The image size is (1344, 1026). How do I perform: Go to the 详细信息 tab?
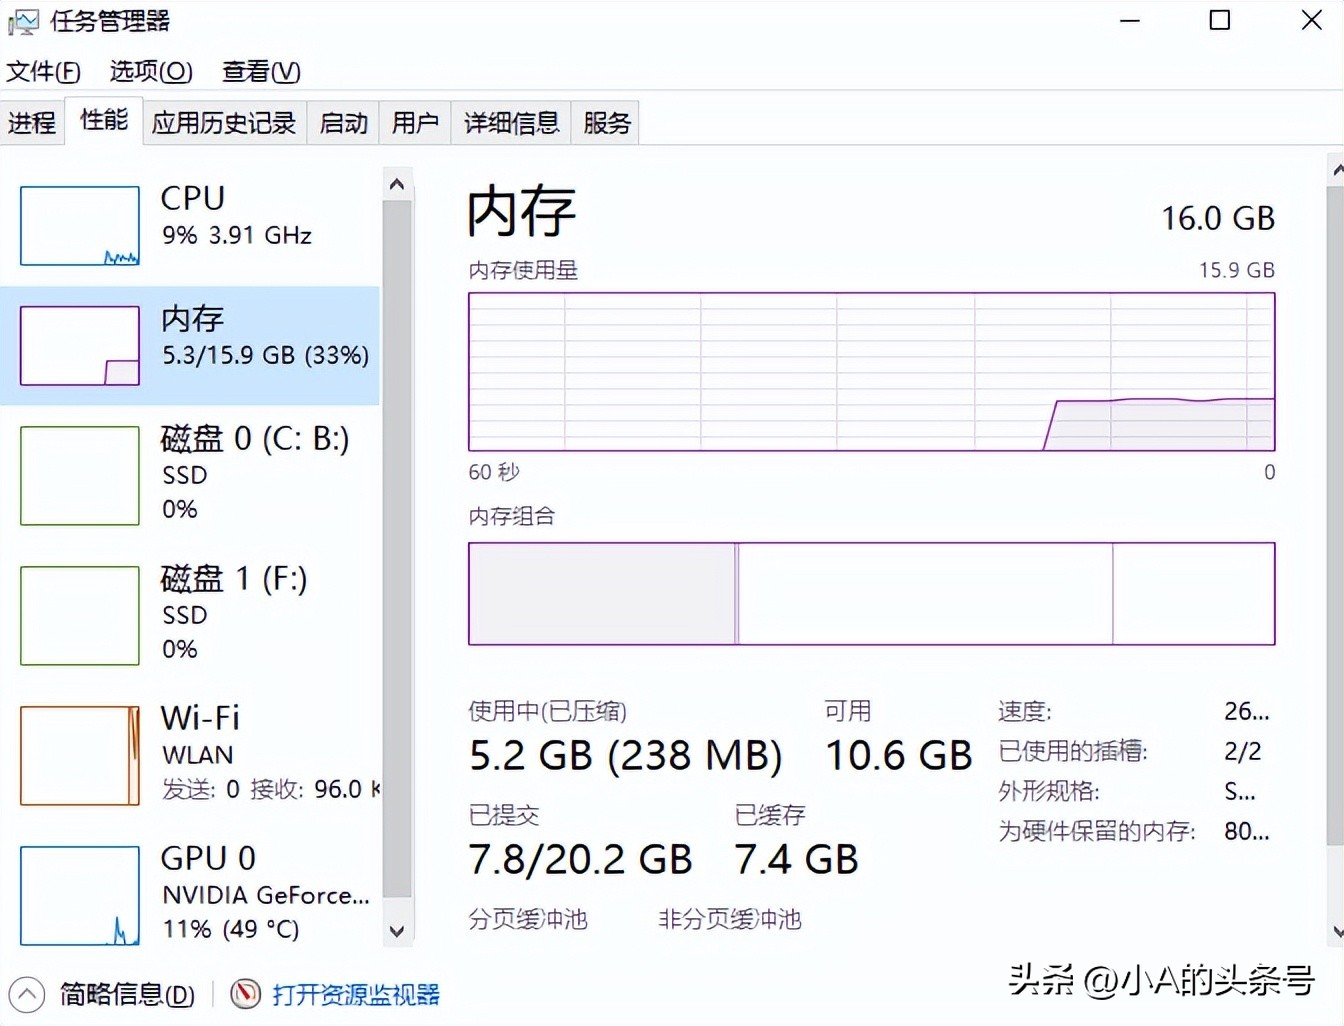point(511,123)
